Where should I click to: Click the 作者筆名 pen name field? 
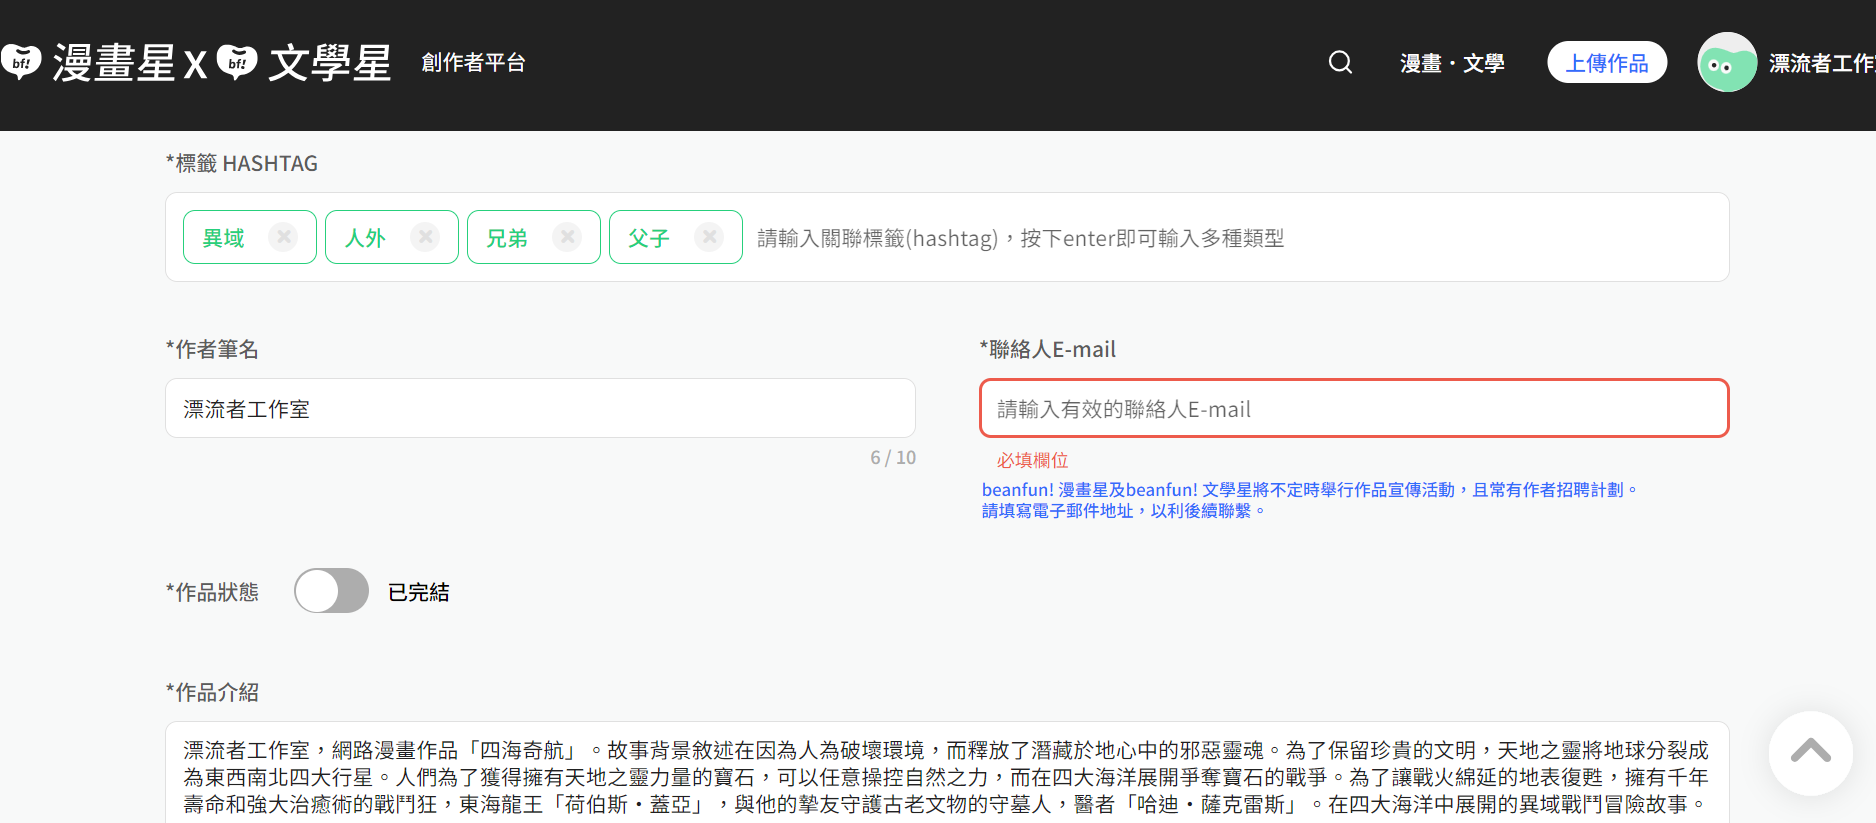click(x=540, y=409)
